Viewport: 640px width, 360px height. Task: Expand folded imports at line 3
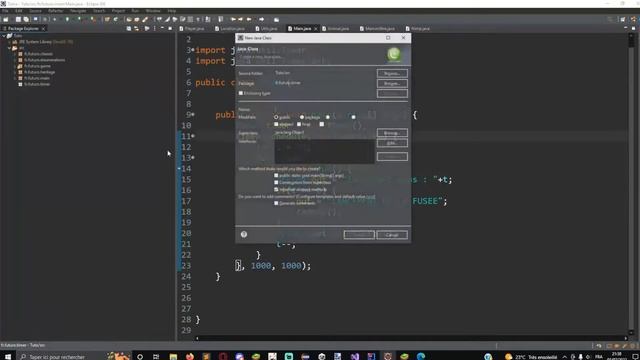[x=193, y=50]
